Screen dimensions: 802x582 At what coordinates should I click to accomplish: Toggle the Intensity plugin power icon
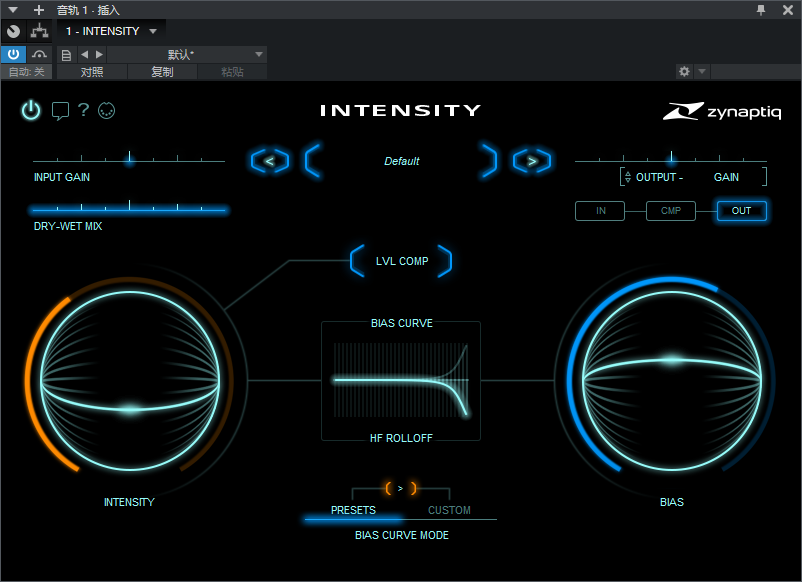point(31,110)
